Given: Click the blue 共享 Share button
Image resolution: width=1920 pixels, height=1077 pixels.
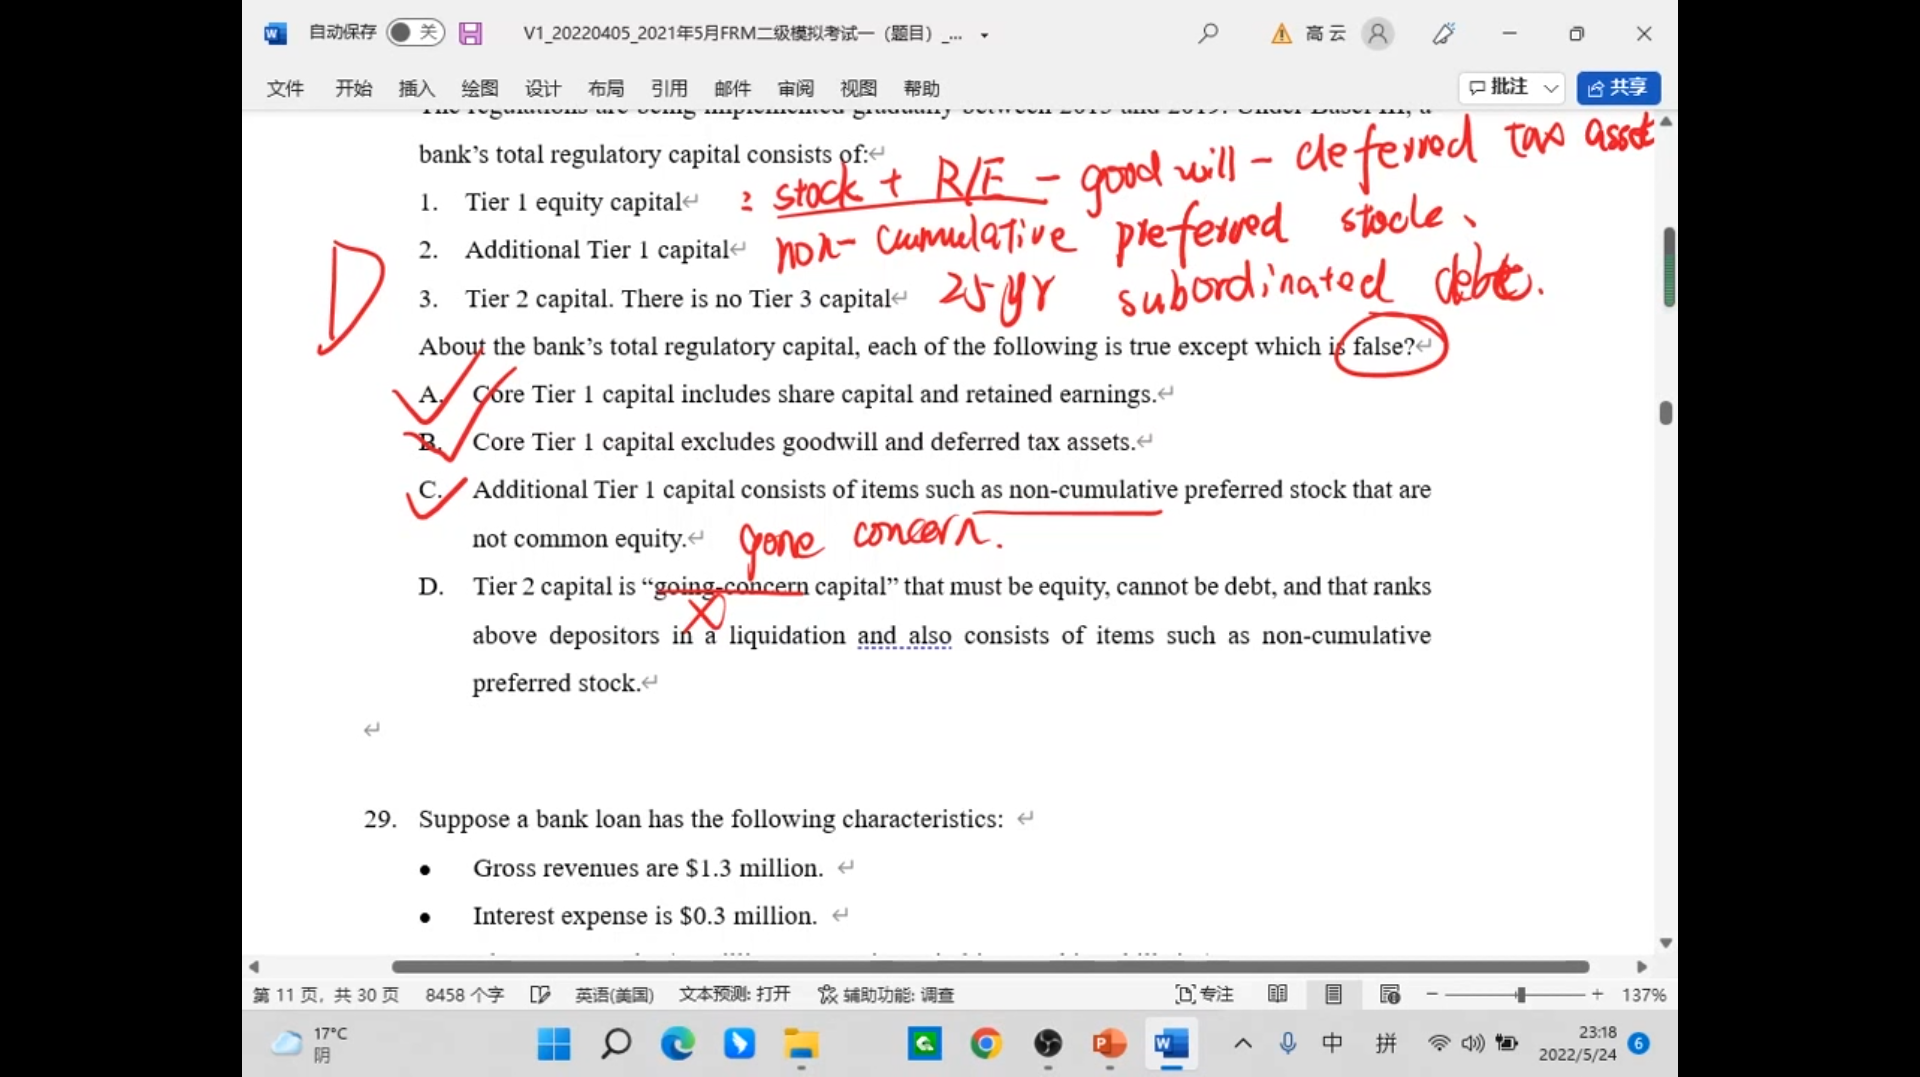Looking at the screenshot, I should 1618,88.
